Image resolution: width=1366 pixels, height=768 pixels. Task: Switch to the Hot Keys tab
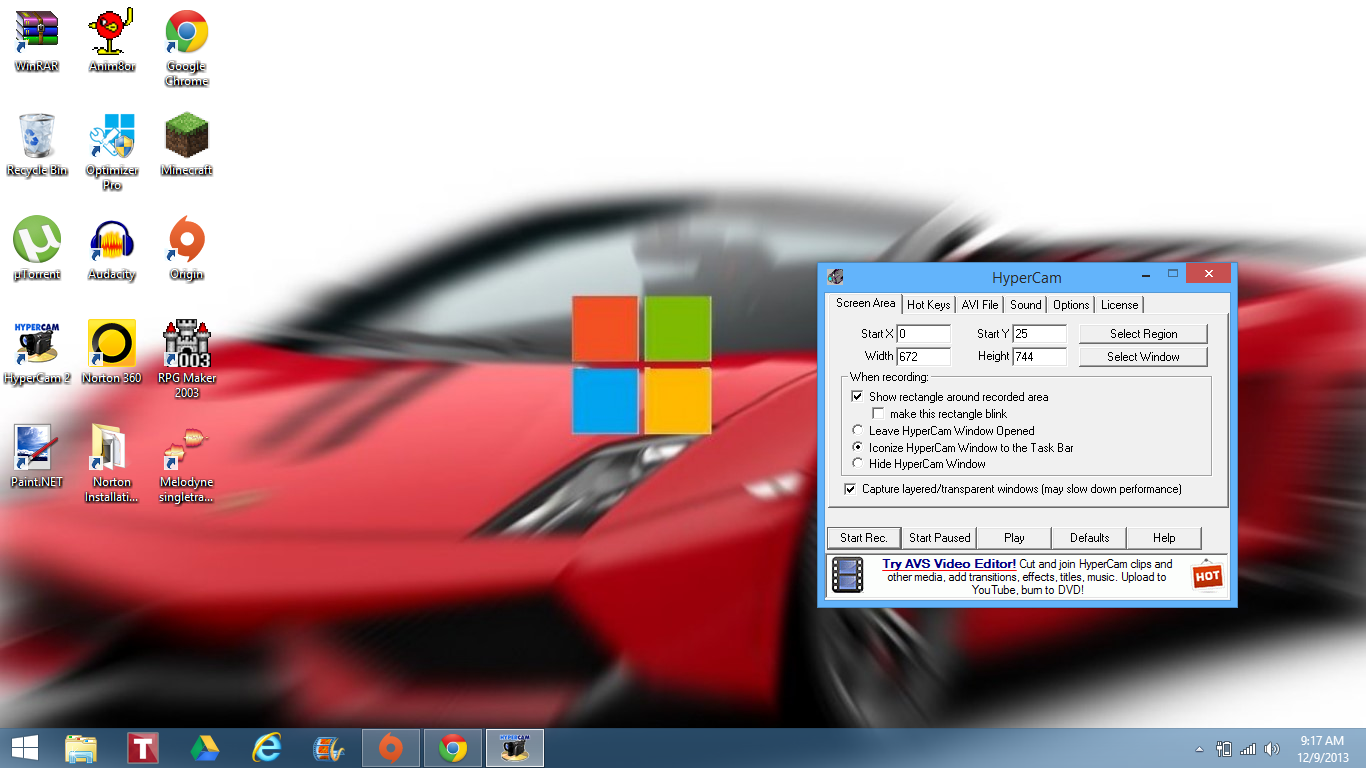click(x=929, y=305)
